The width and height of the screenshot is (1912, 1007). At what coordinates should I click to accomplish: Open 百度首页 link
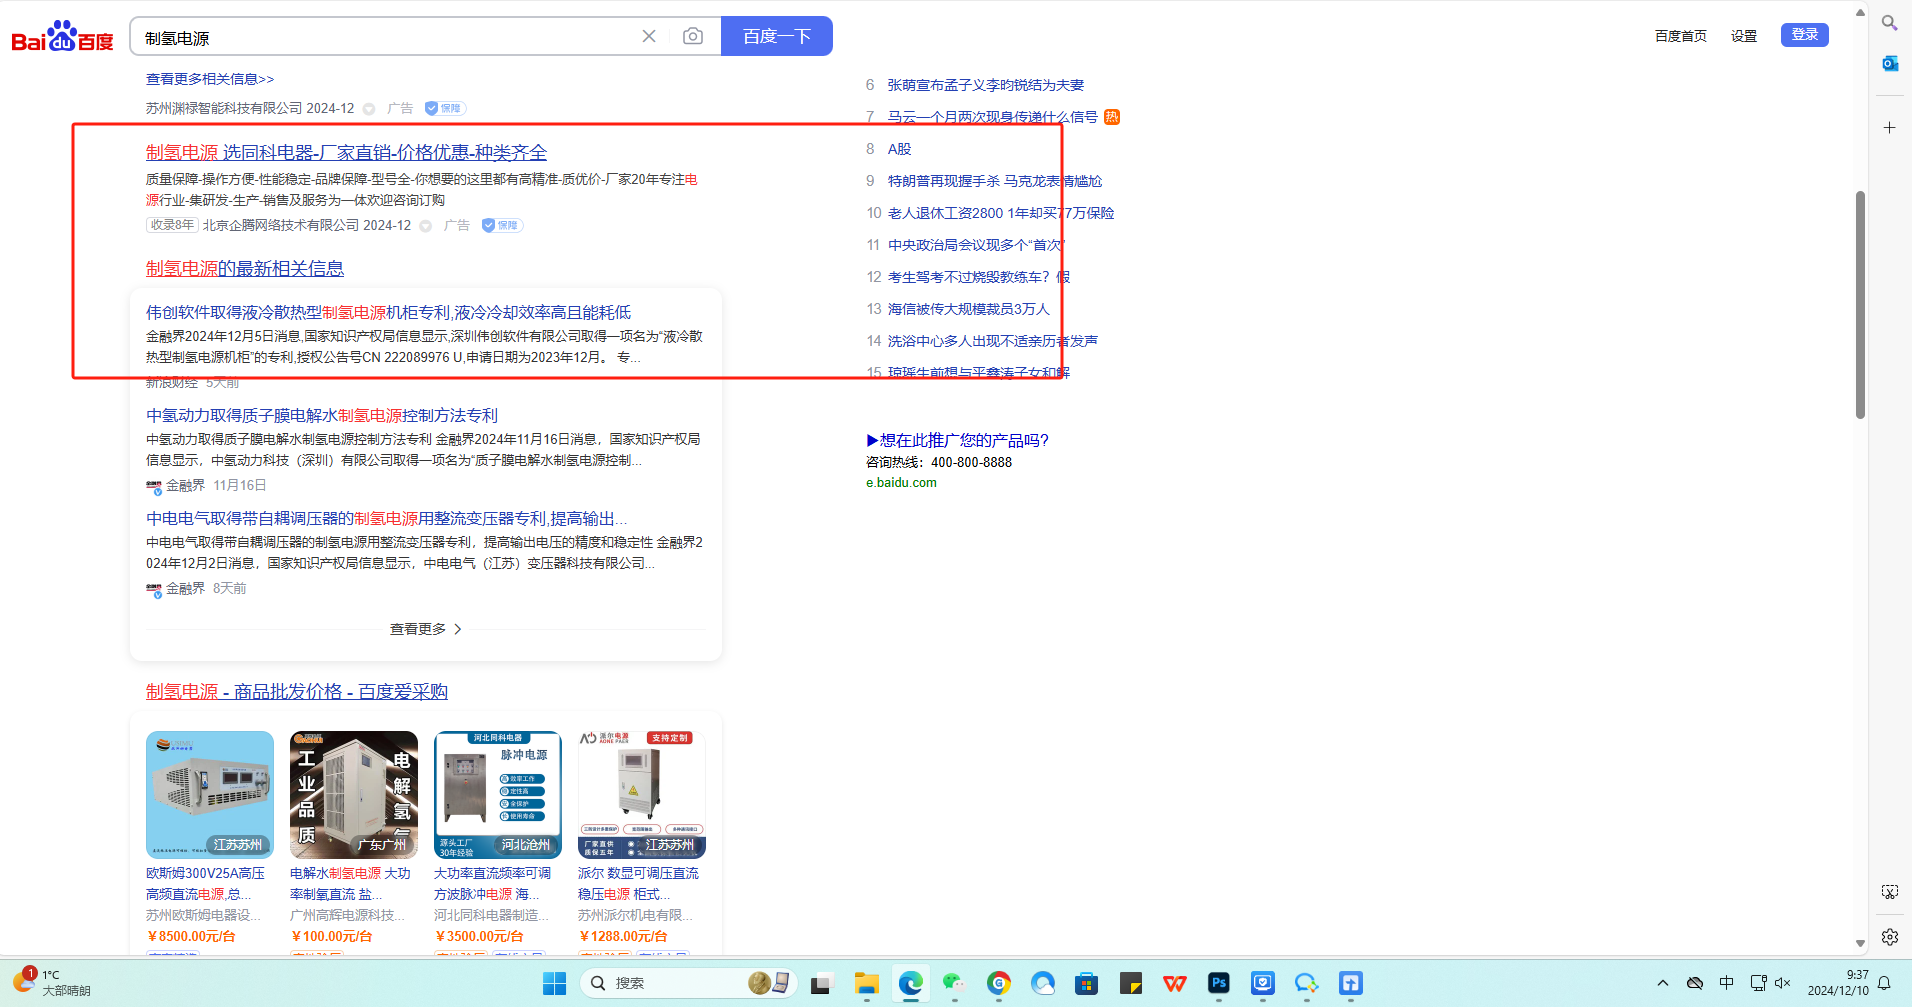click(x=1681, y=36)
